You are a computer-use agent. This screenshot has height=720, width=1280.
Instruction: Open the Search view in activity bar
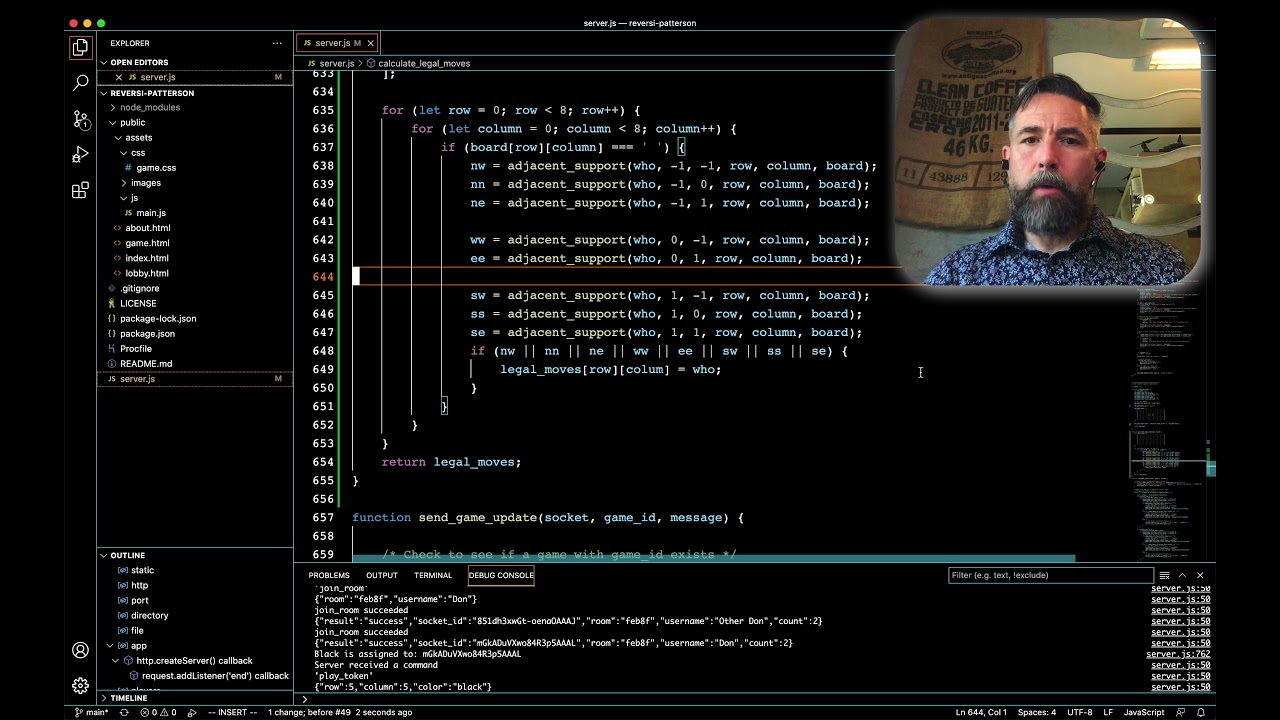pos(80,83)
